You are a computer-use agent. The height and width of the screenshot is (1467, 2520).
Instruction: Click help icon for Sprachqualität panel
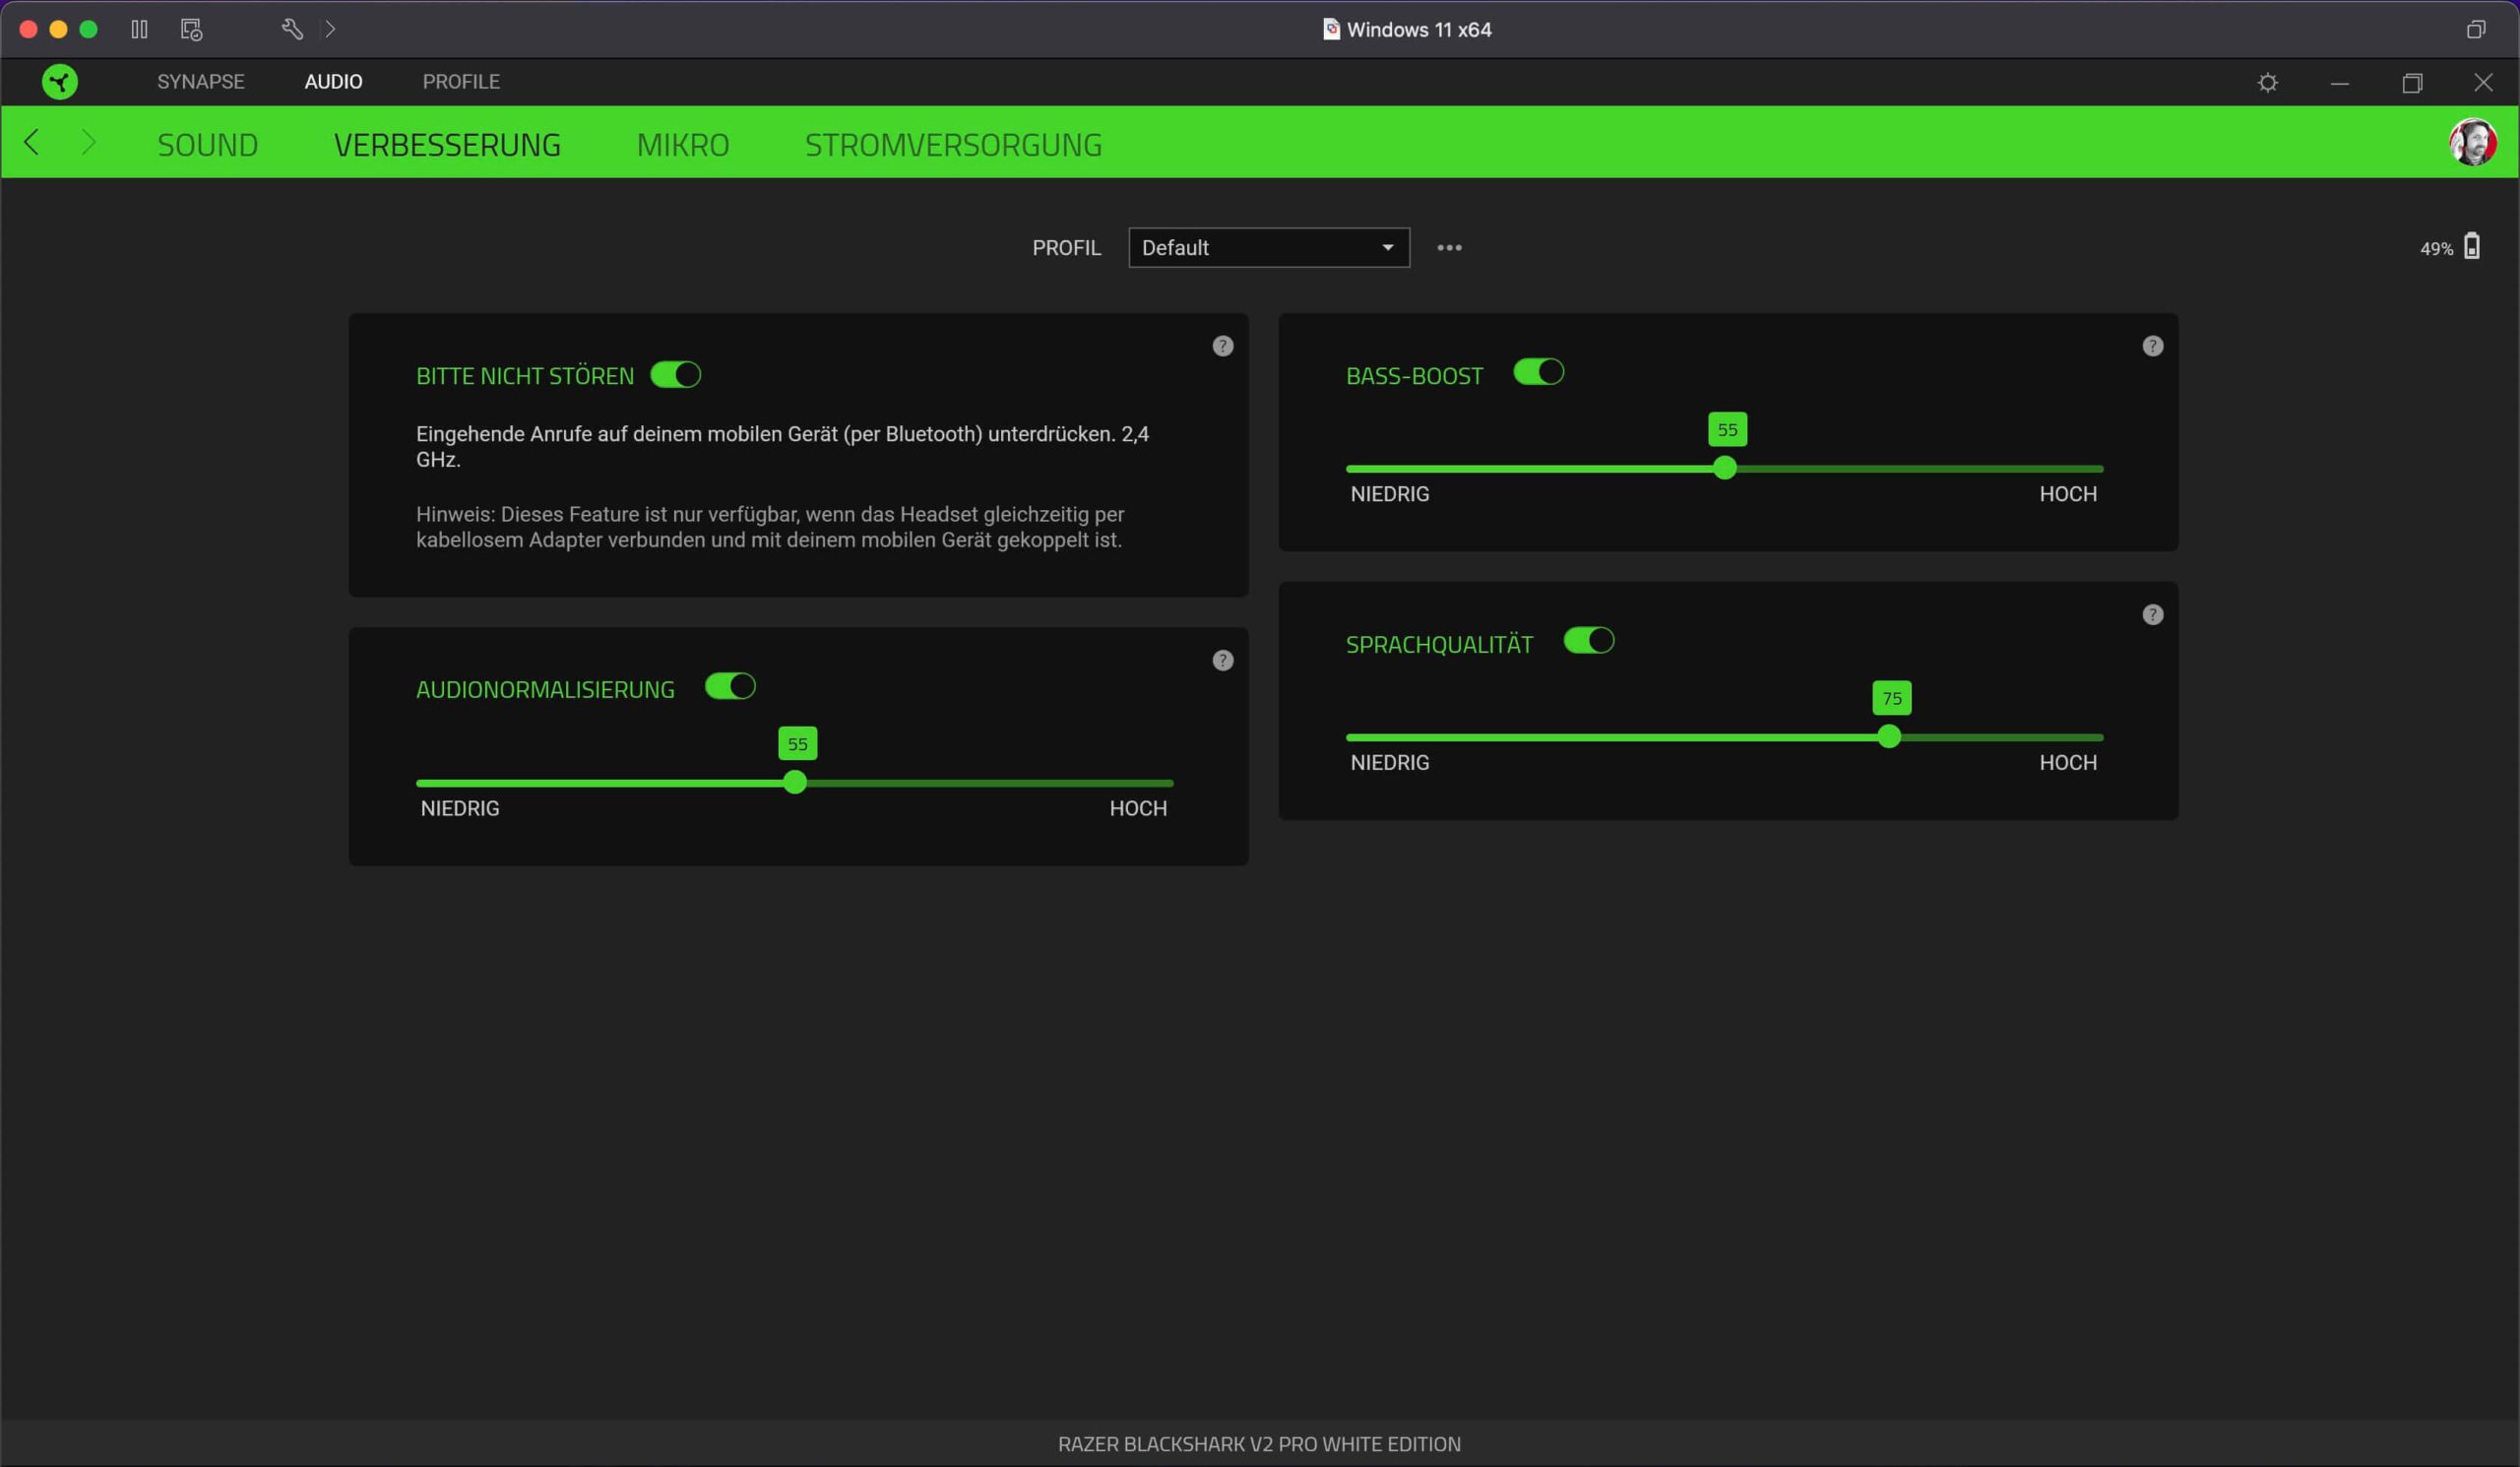pos(2152,615)
